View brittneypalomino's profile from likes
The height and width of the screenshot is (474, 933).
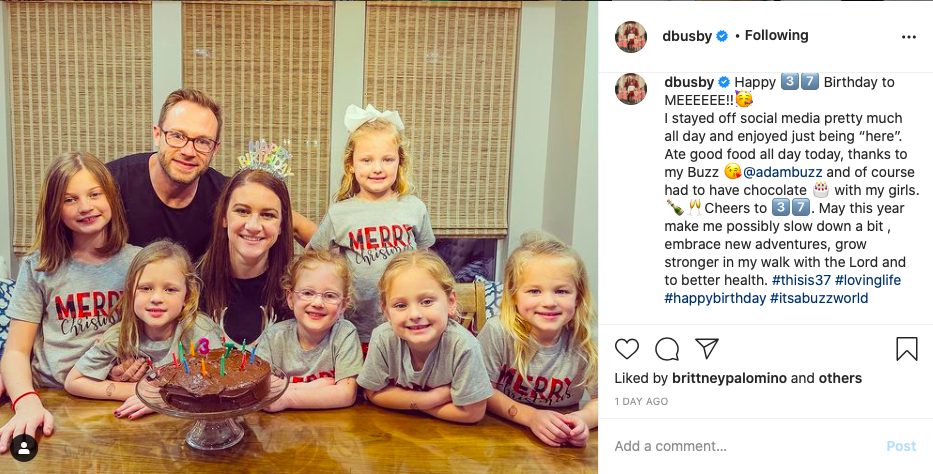(730, 378)
